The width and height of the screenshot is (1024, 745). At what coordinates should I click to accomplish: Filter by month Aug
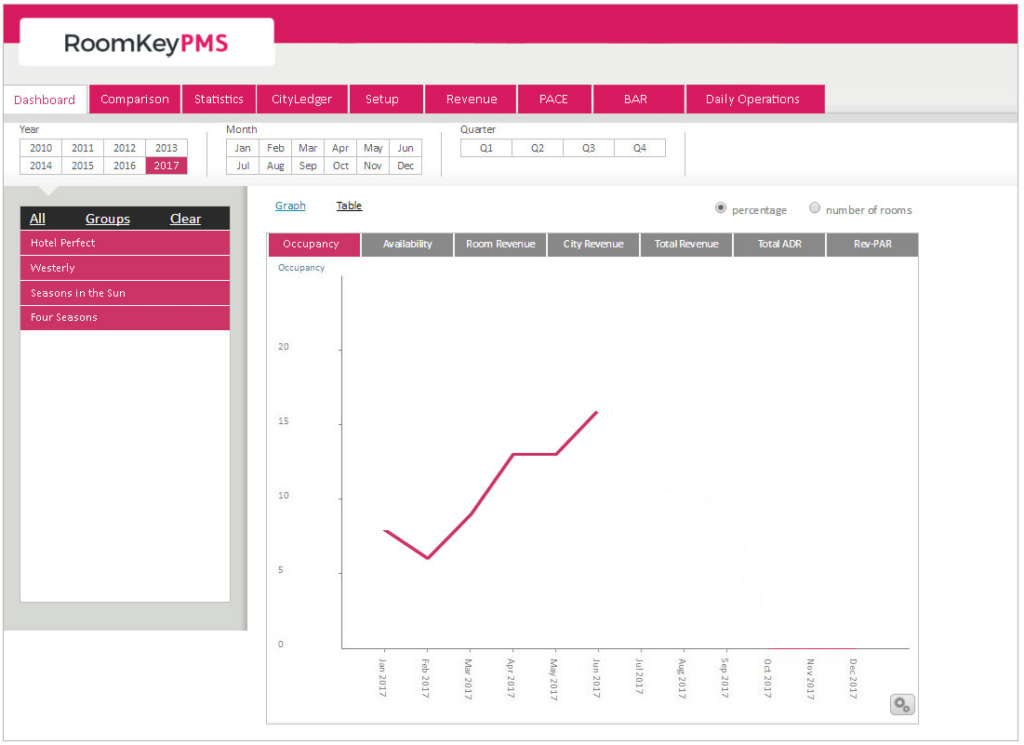(276, 166)
